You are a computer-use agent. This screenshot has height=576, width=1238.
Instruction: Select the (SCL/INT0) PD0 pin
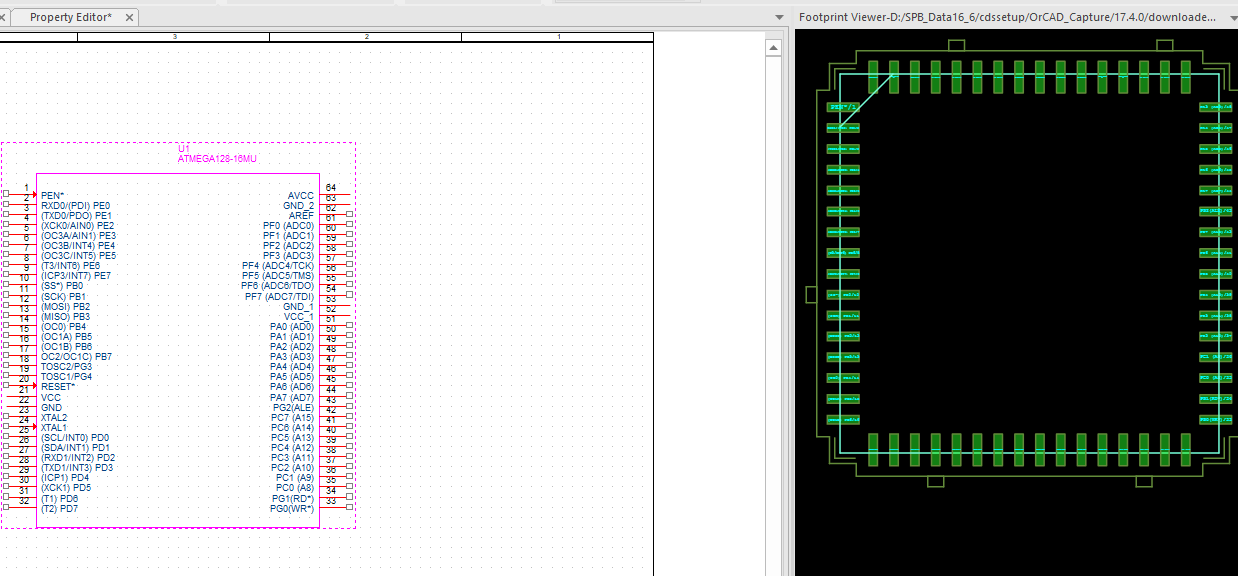pyautogui.click(x=75, y=438)
